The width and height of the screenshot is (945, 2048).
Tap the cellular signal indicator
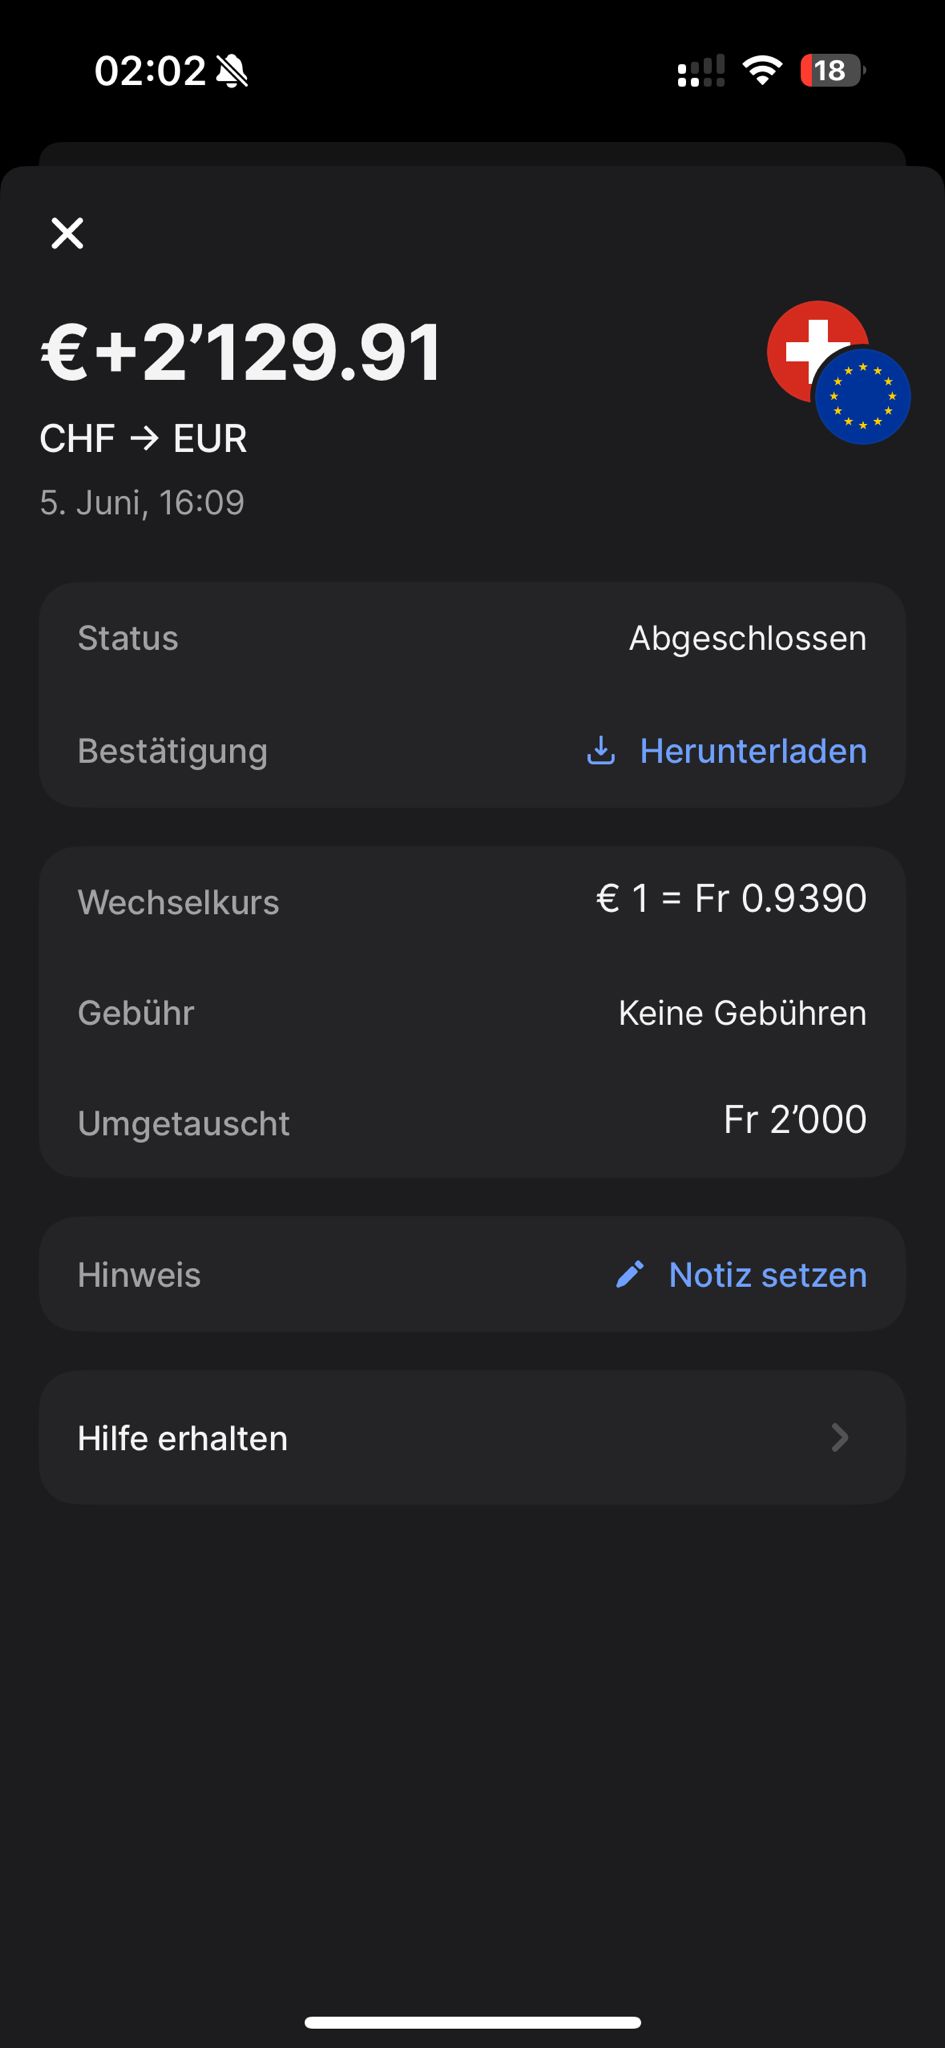(x=701, y=71)
